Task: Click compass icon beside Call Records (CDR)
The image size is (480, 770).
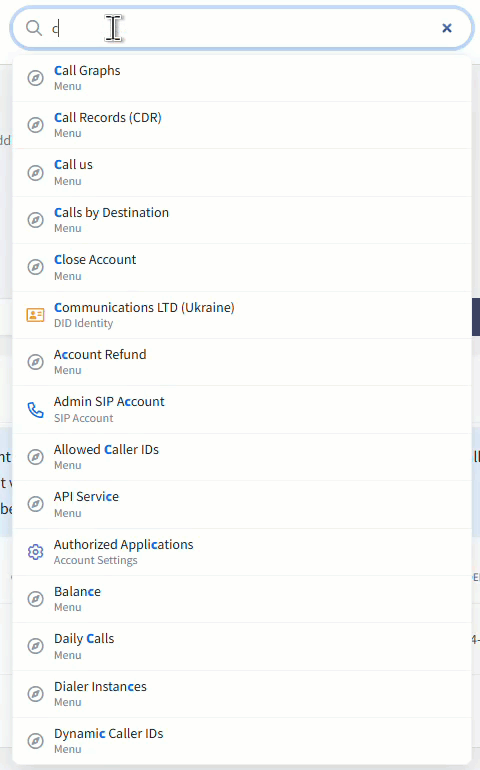Action: (x=35, y=125)
